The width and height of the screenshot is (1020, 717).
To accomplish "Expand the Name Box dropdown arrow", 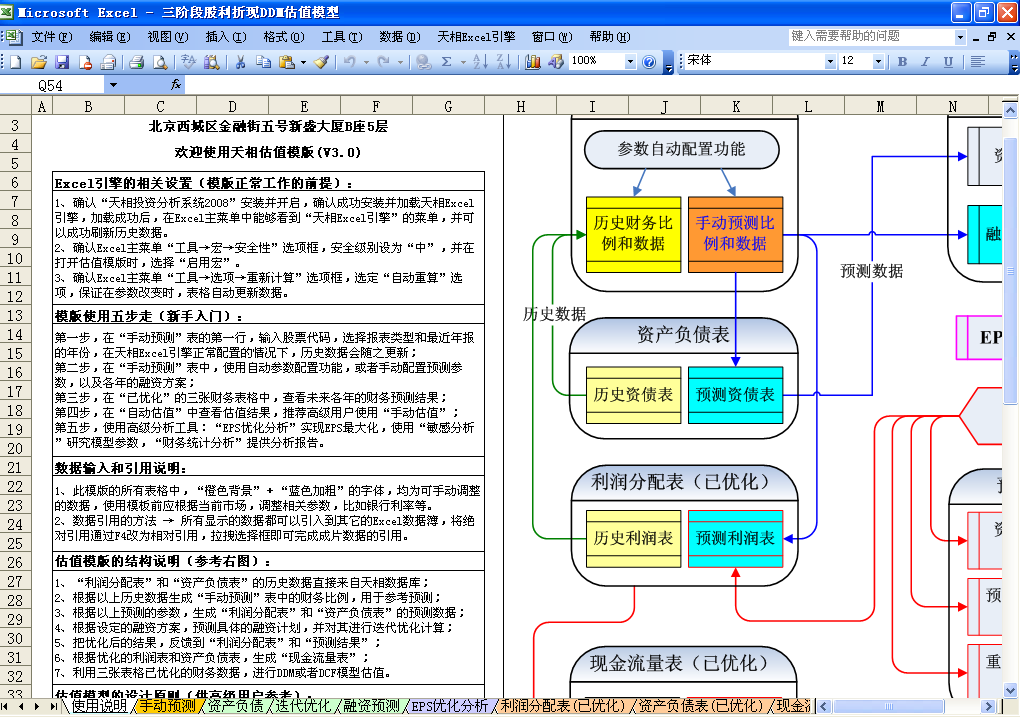I will (113, 85).
